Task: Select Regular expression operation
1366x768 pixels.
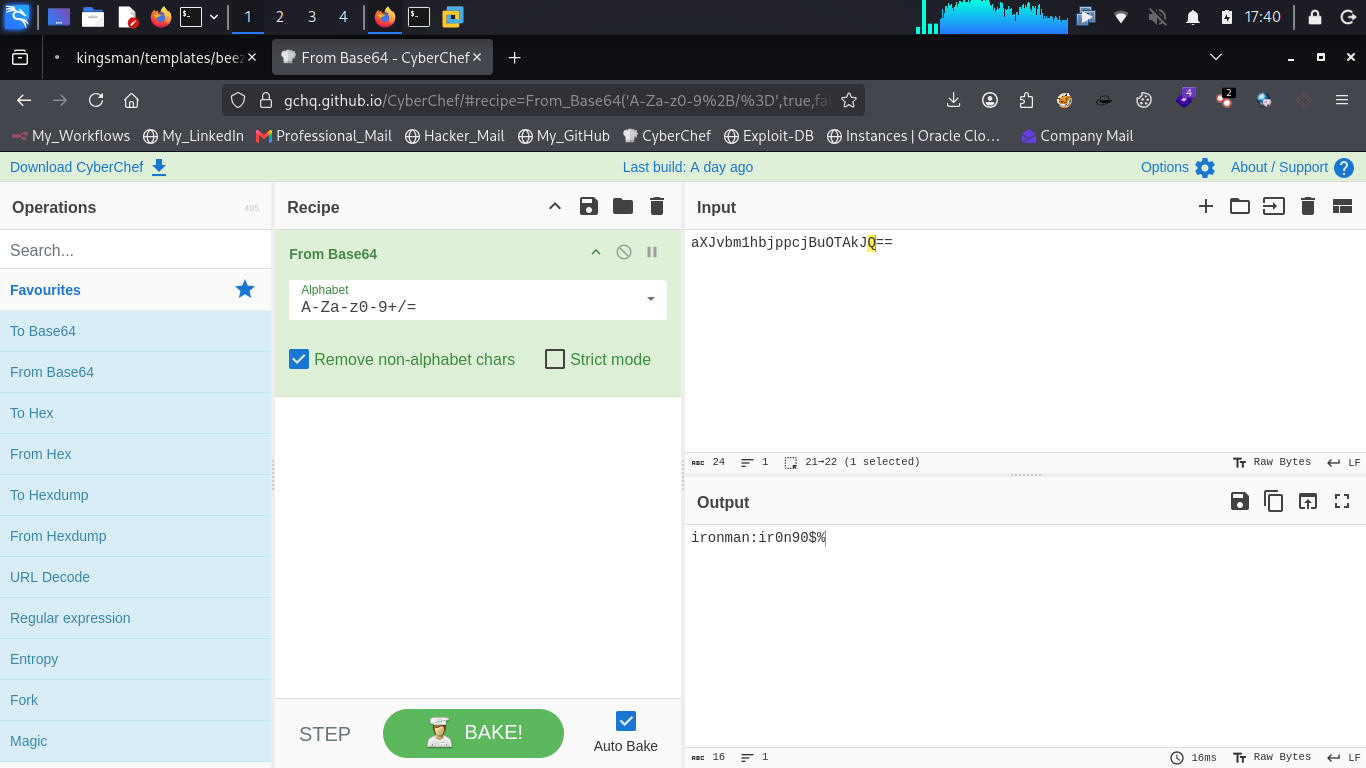Action: point(136,618)
